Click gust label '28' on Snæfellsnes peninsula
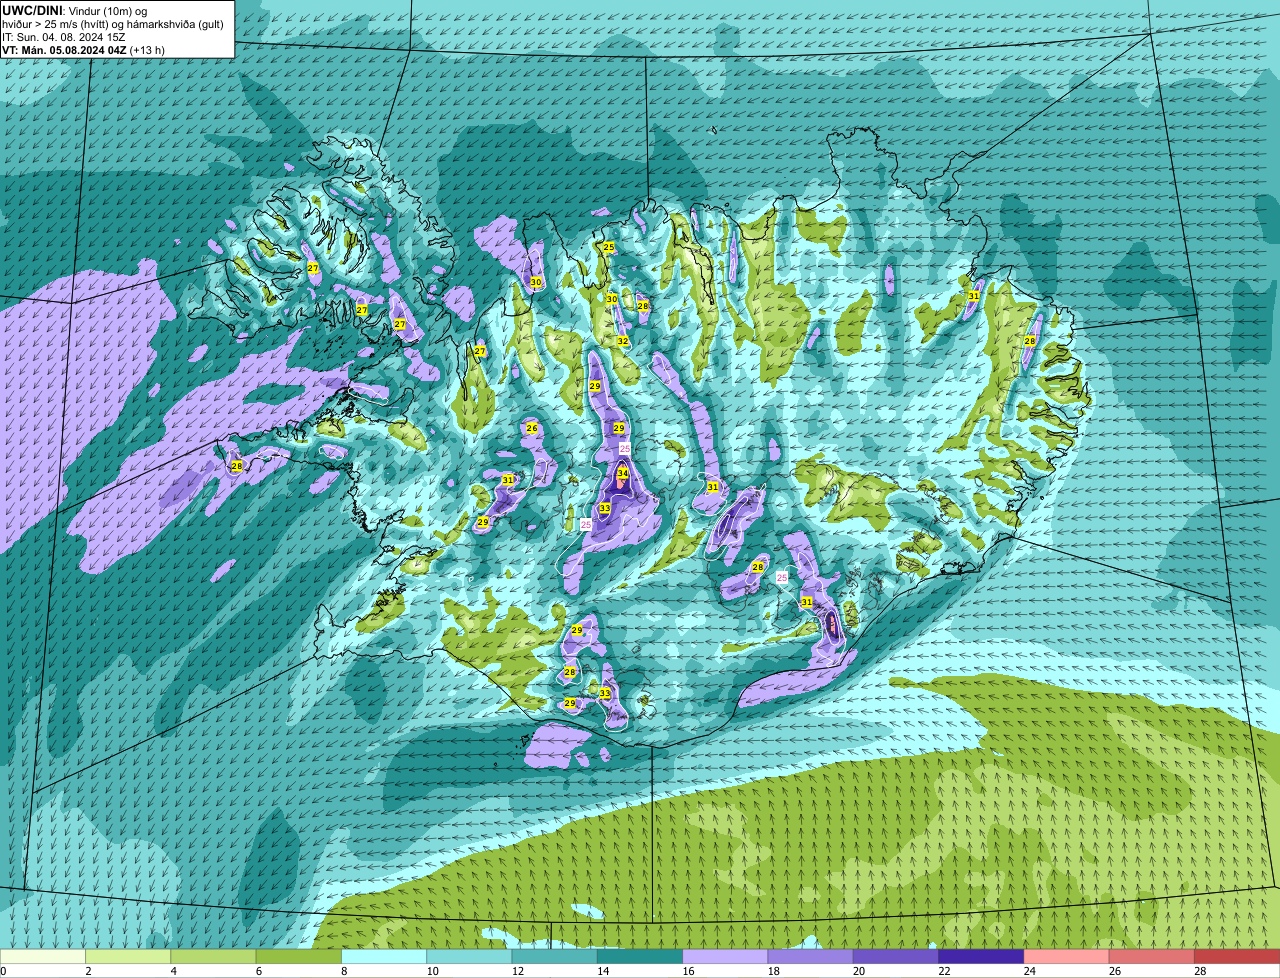This screenshot has height=978, width=1280. (x=237, y=466)
